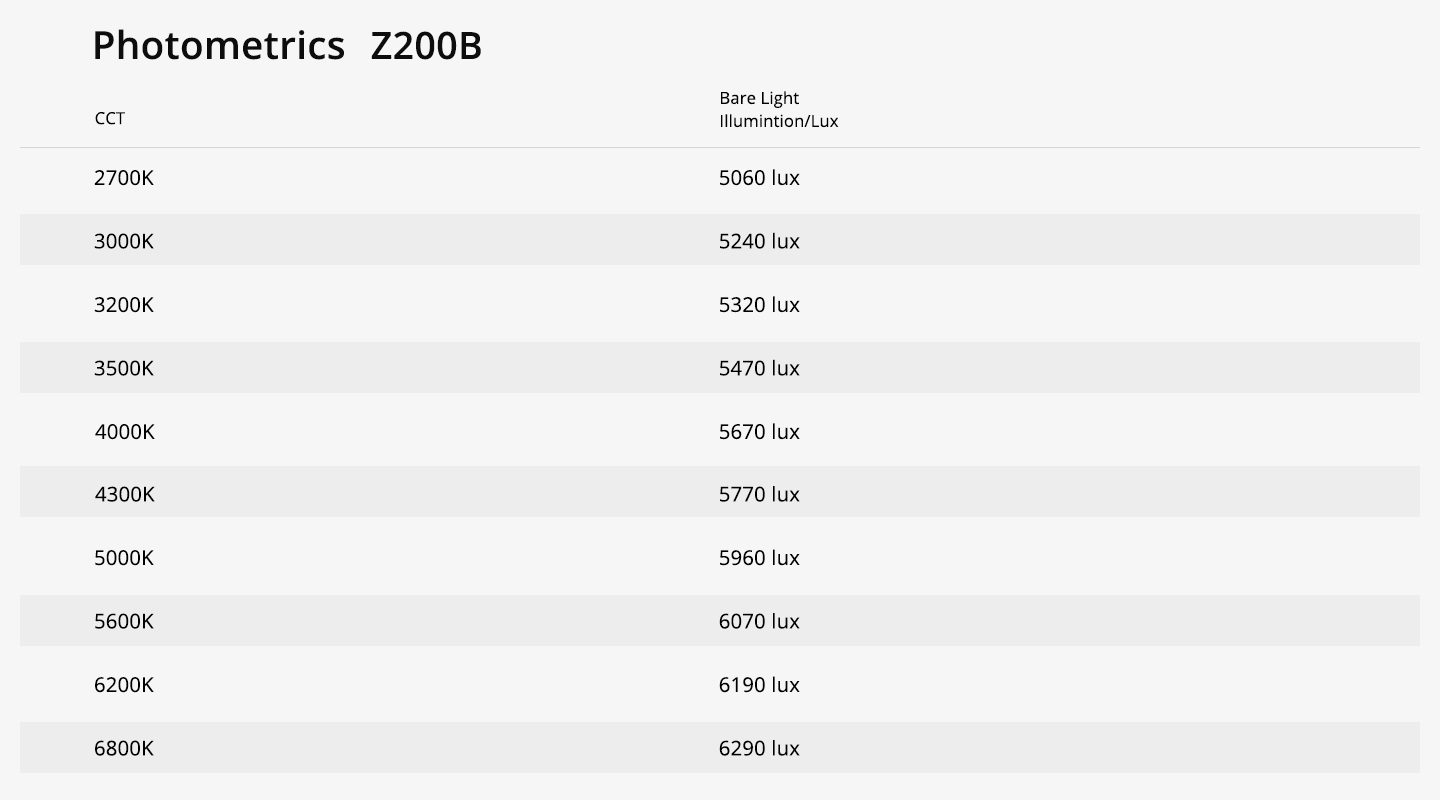Viewport: 1440px width, 800px height.
Task: Select the 5000K row label
Action: pos(124,558)
